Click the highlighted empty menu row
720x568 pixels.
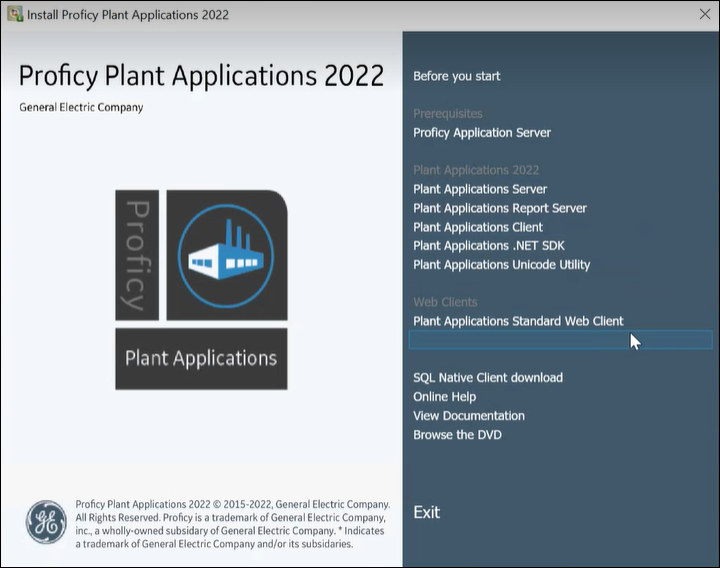point(560,340)
